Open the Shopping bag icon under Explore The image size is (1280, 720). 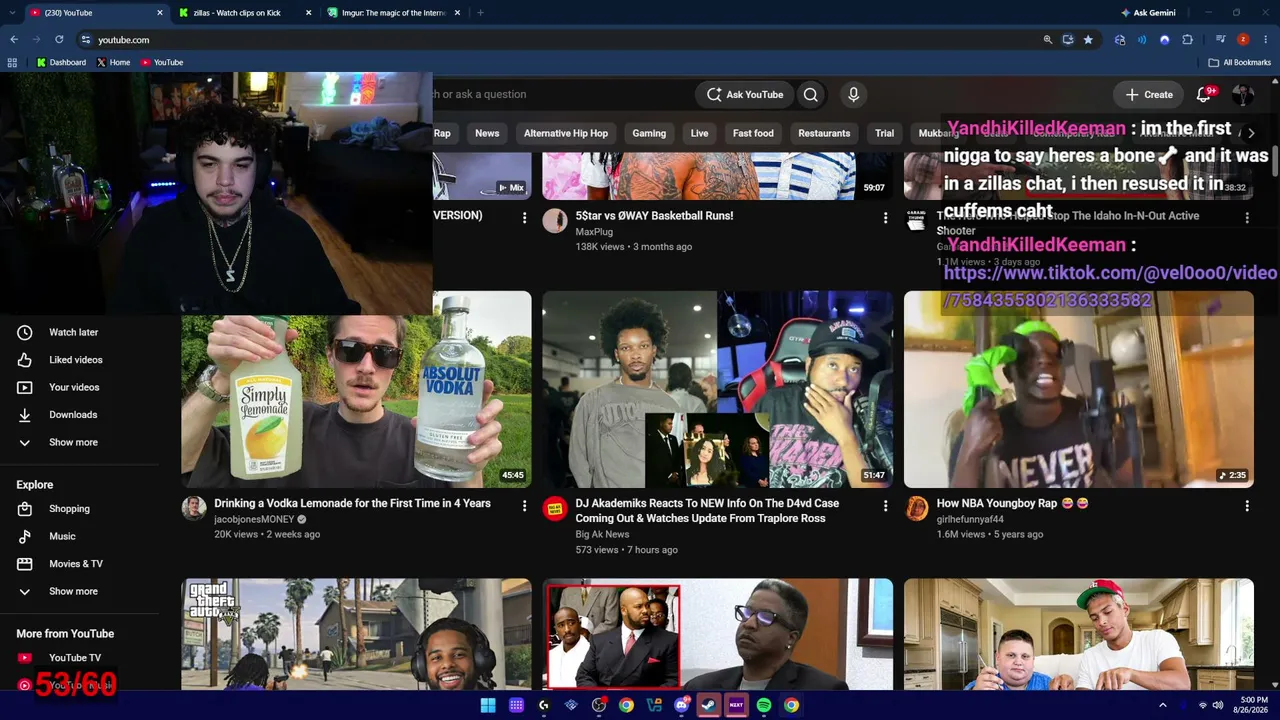pyautogui.click(x=25, y=509)
